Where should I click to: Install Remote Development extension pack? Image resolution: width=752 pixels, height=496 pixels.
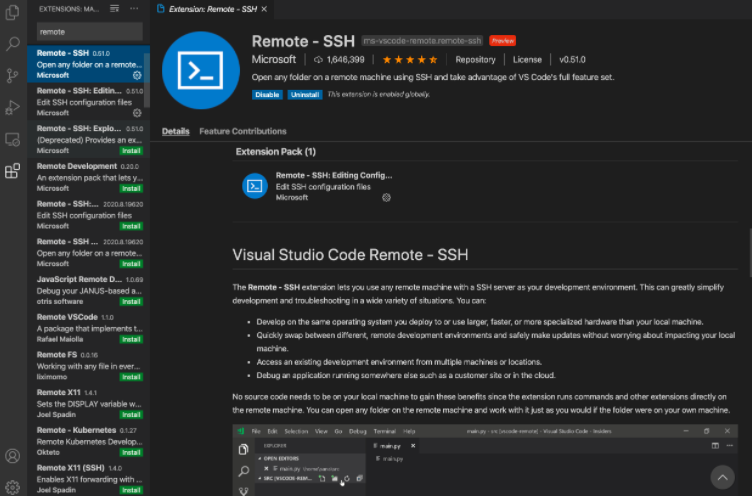[131, 189]
